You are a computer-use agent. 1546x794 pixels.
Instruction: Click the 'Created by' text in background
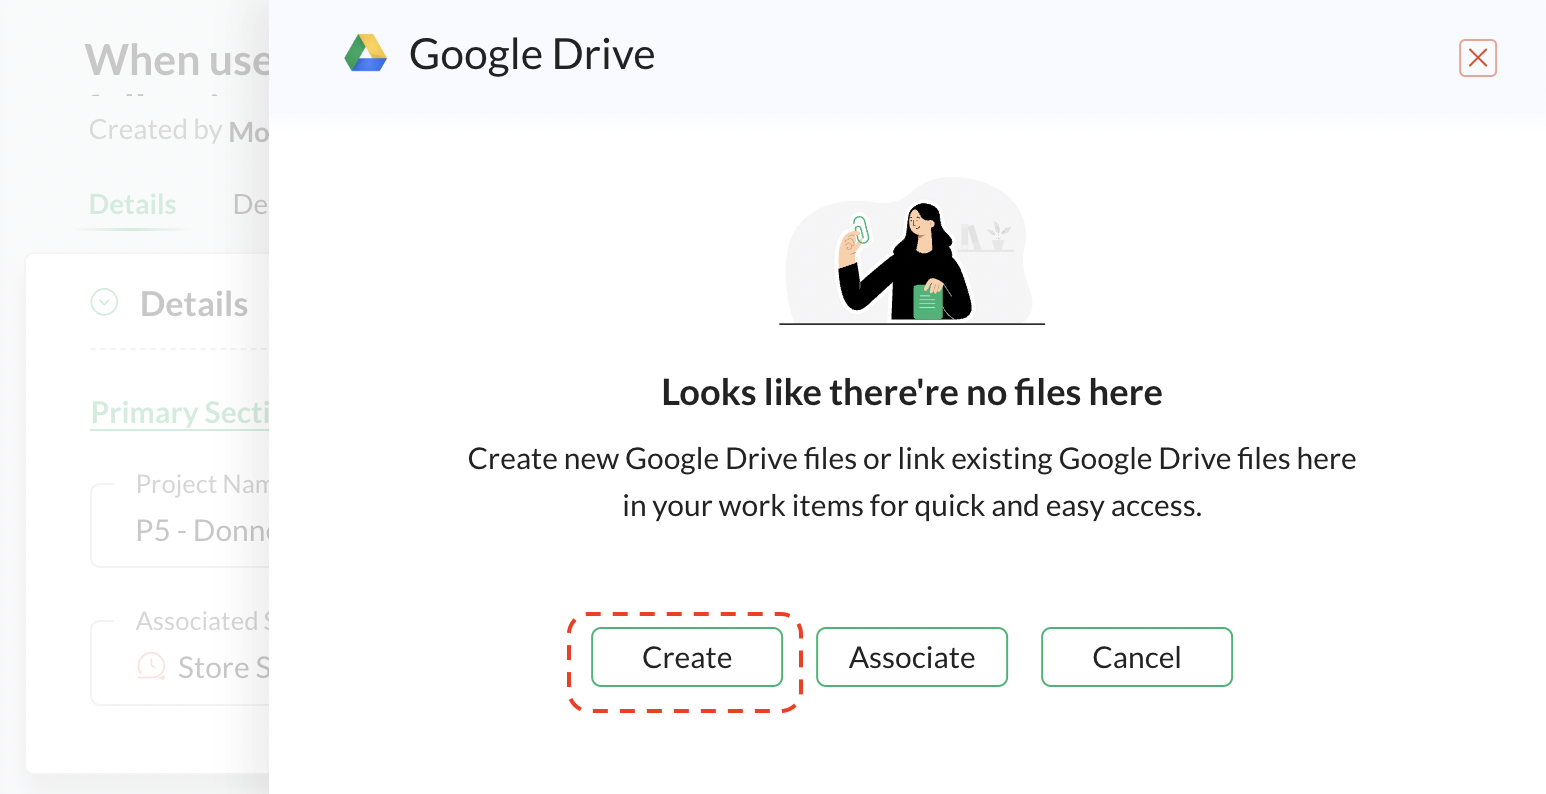[x=156, y=130]
